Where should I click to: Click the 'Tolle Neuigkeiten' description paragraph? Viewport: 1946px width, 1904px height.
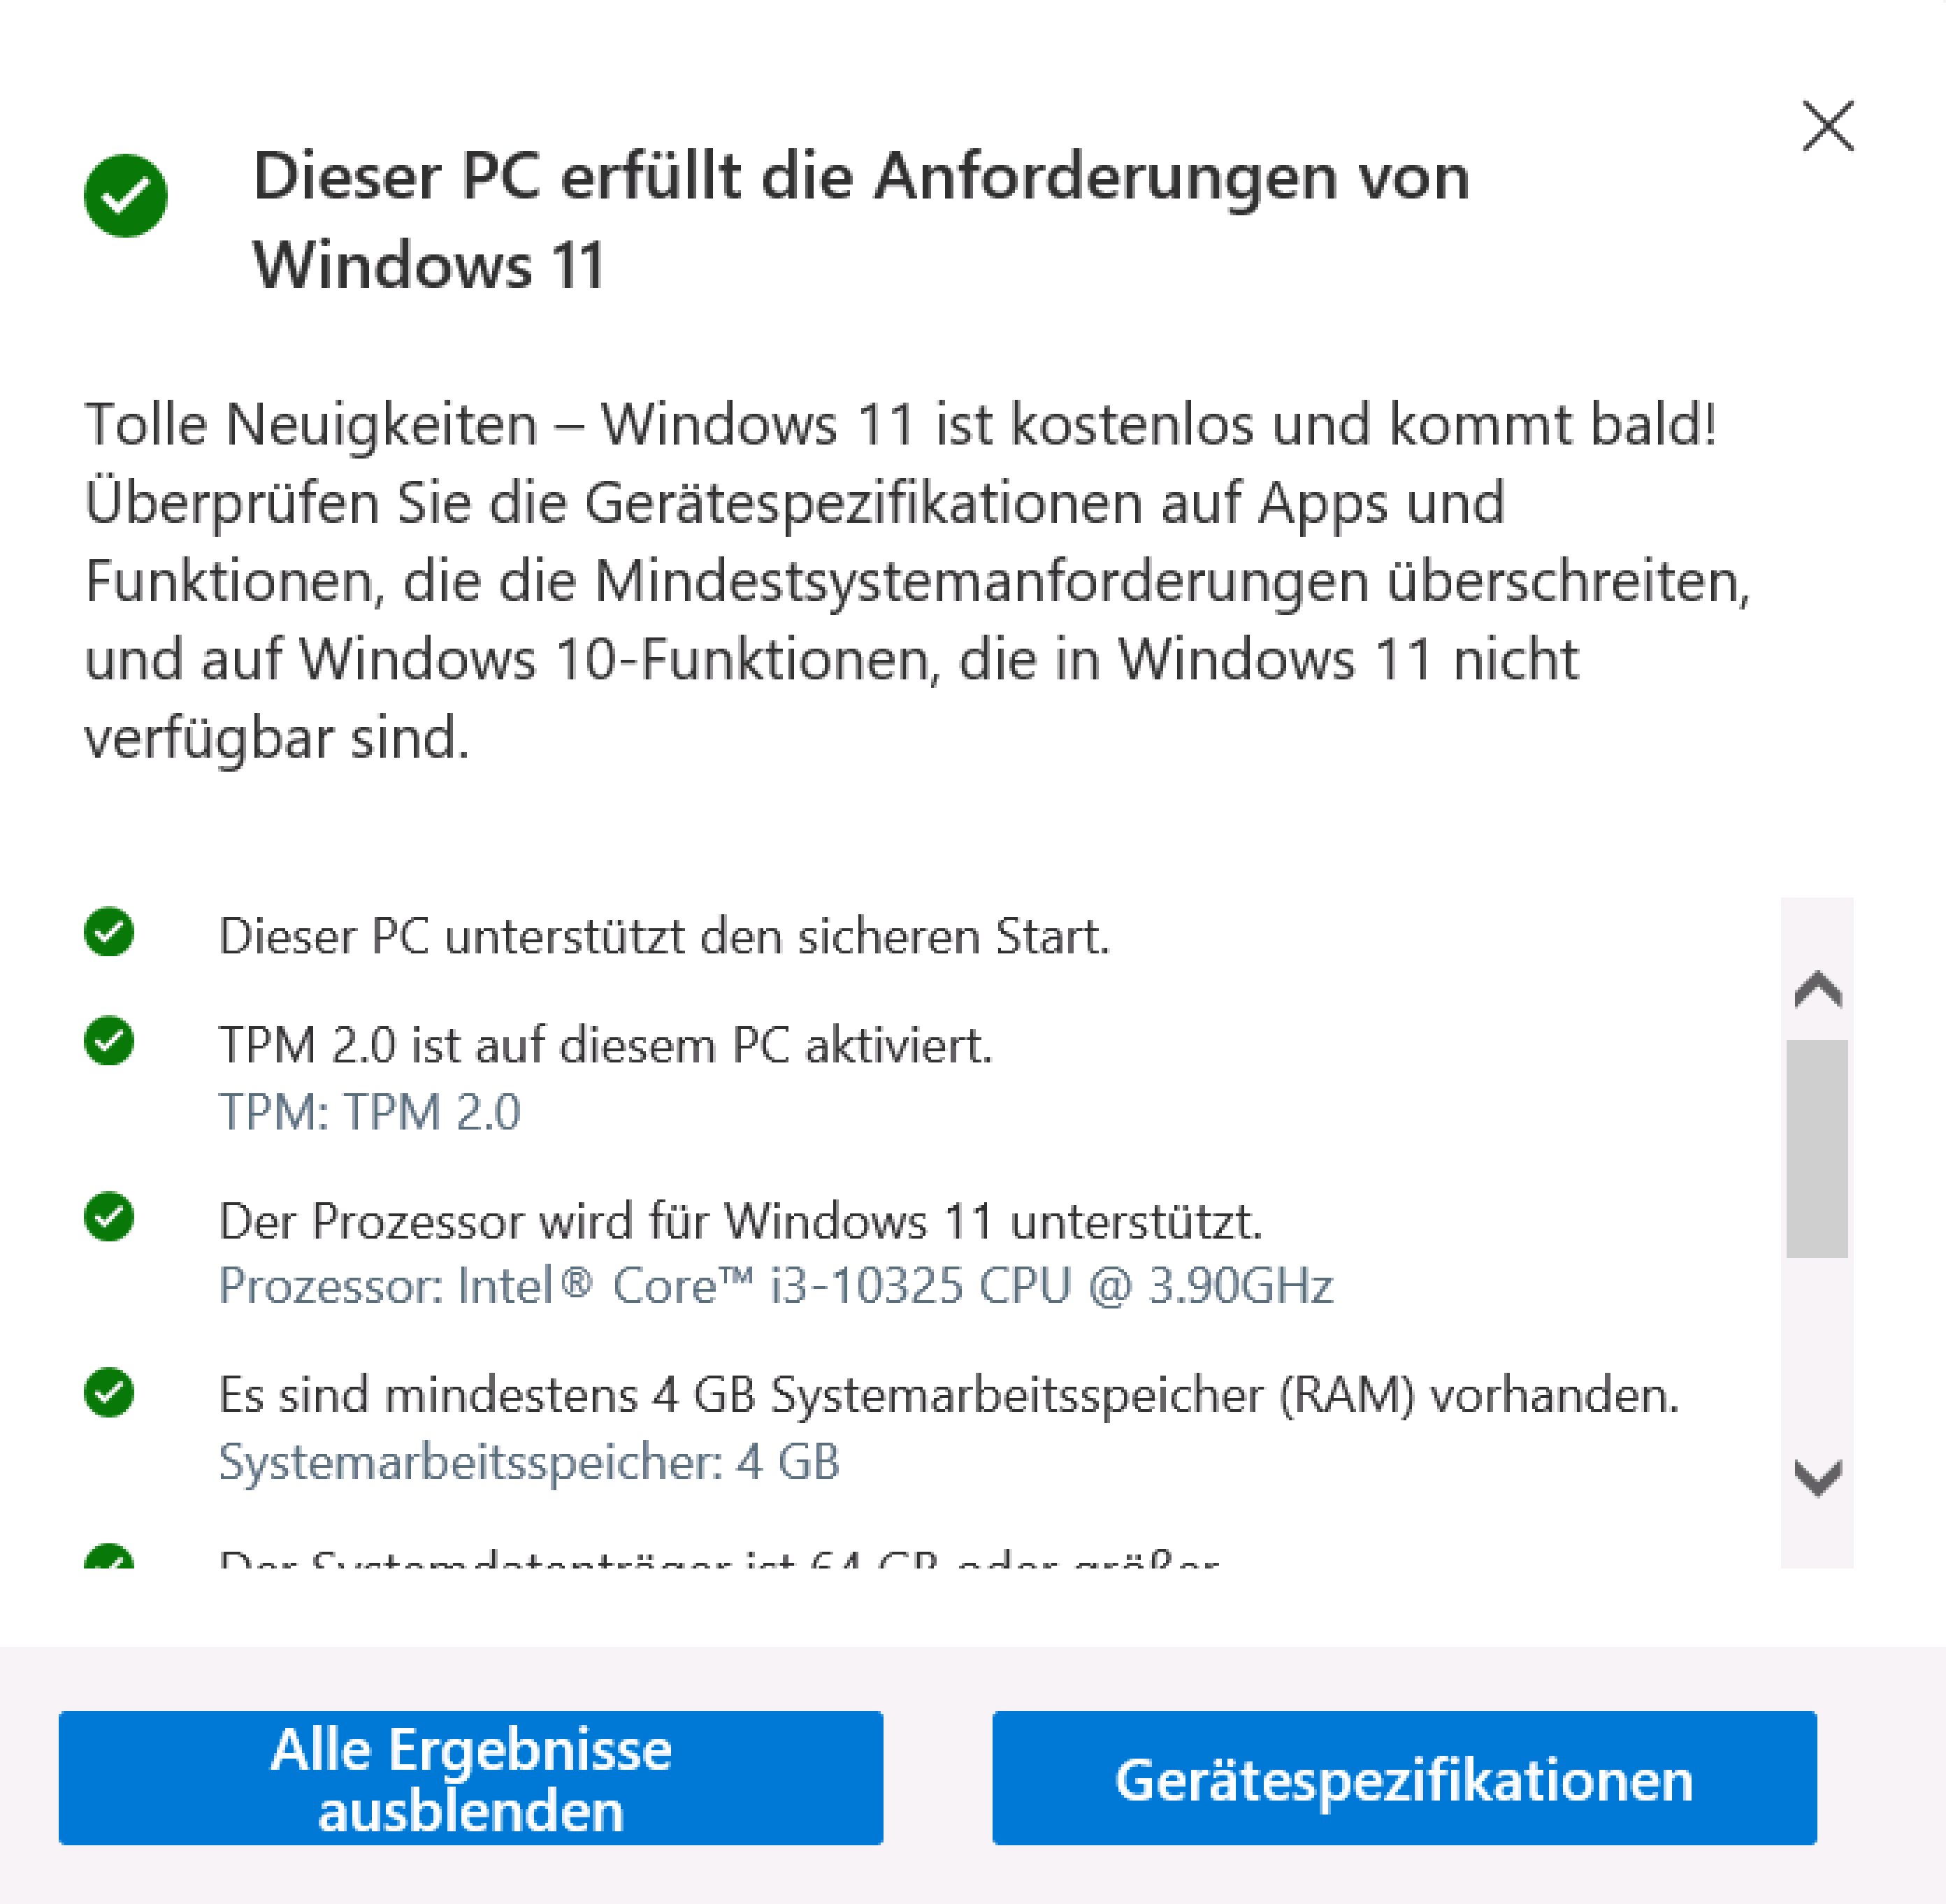click(x=917, y=581)
